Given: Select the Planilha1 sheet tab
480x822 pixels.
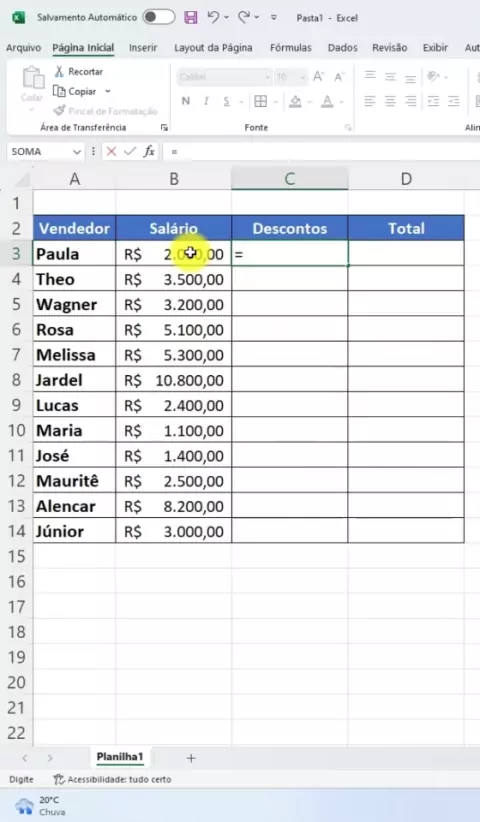Looking at the screenshot, I should 119,756.
